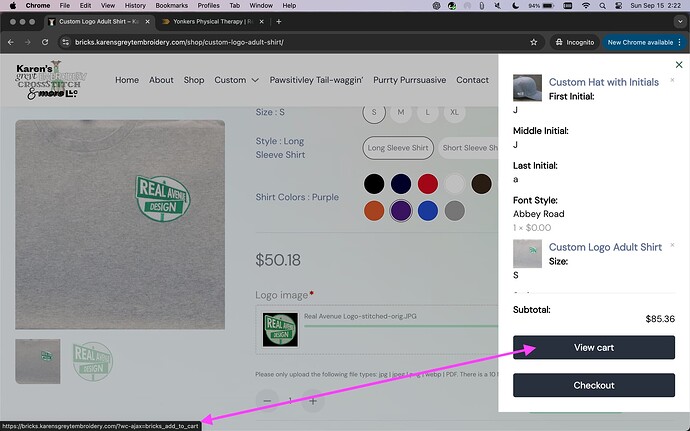Open Purrty Purrsuasive page
The height and width of the screenshot is (431, 690).
pos(410,80)
